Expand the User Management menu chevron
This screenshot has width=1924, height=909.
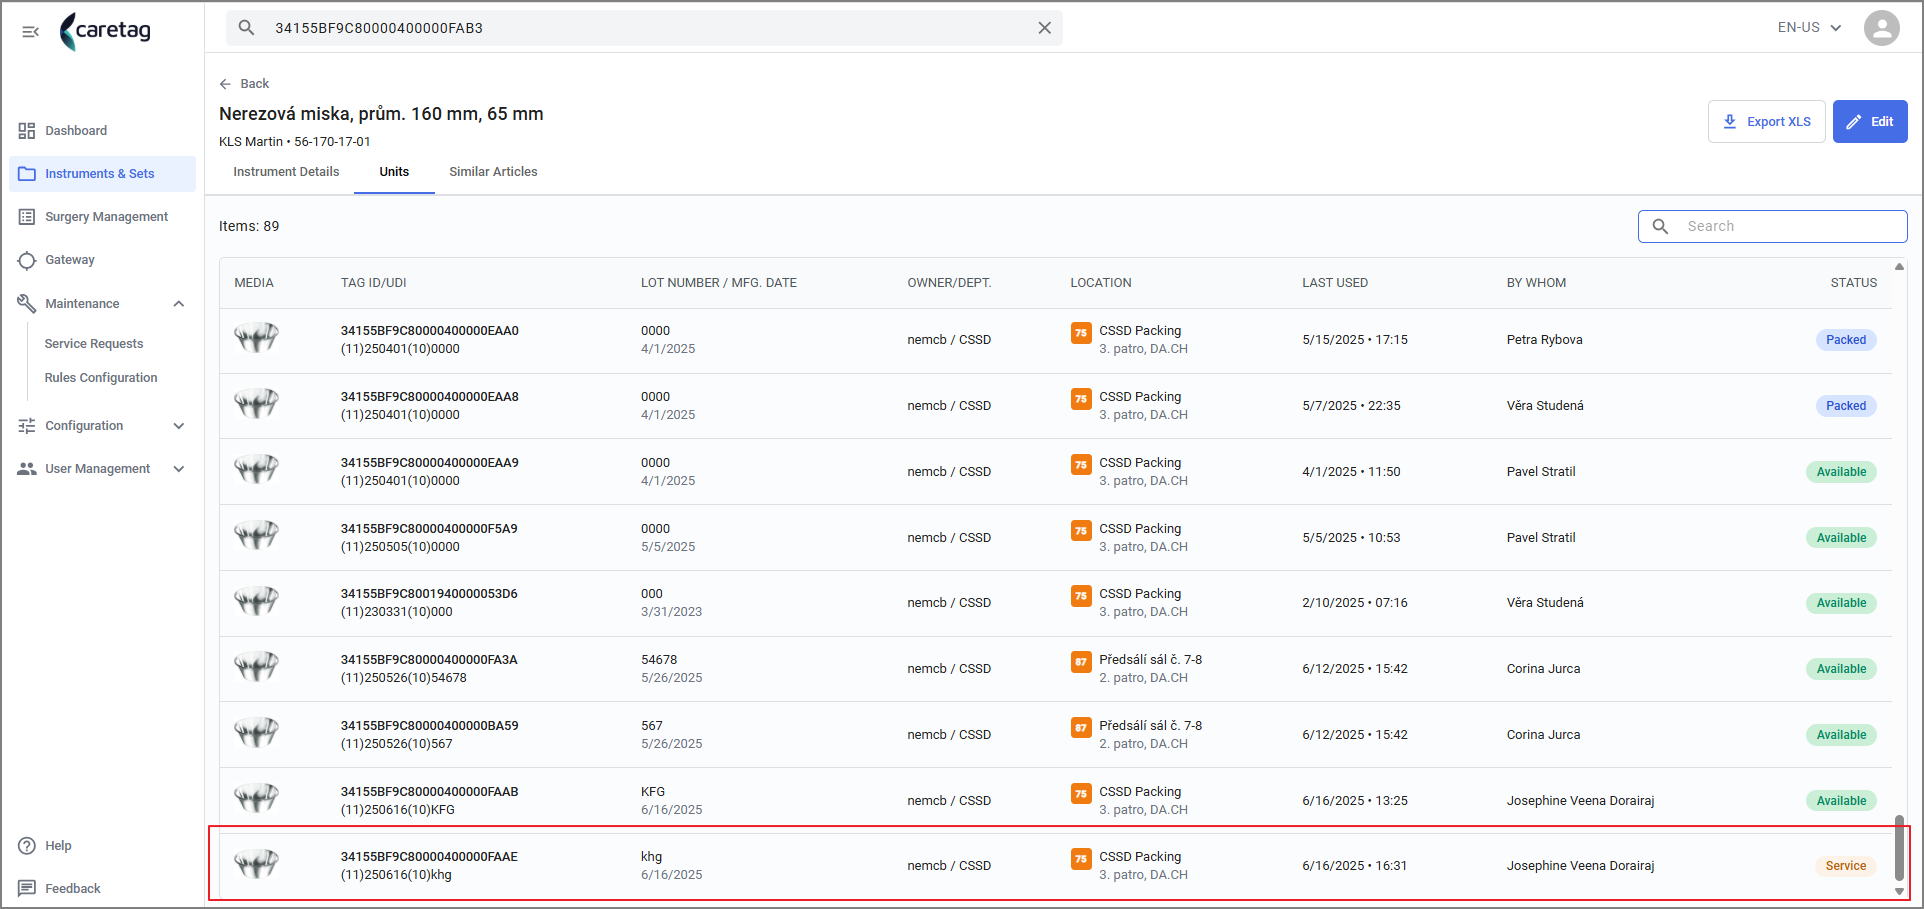point(179,469)
